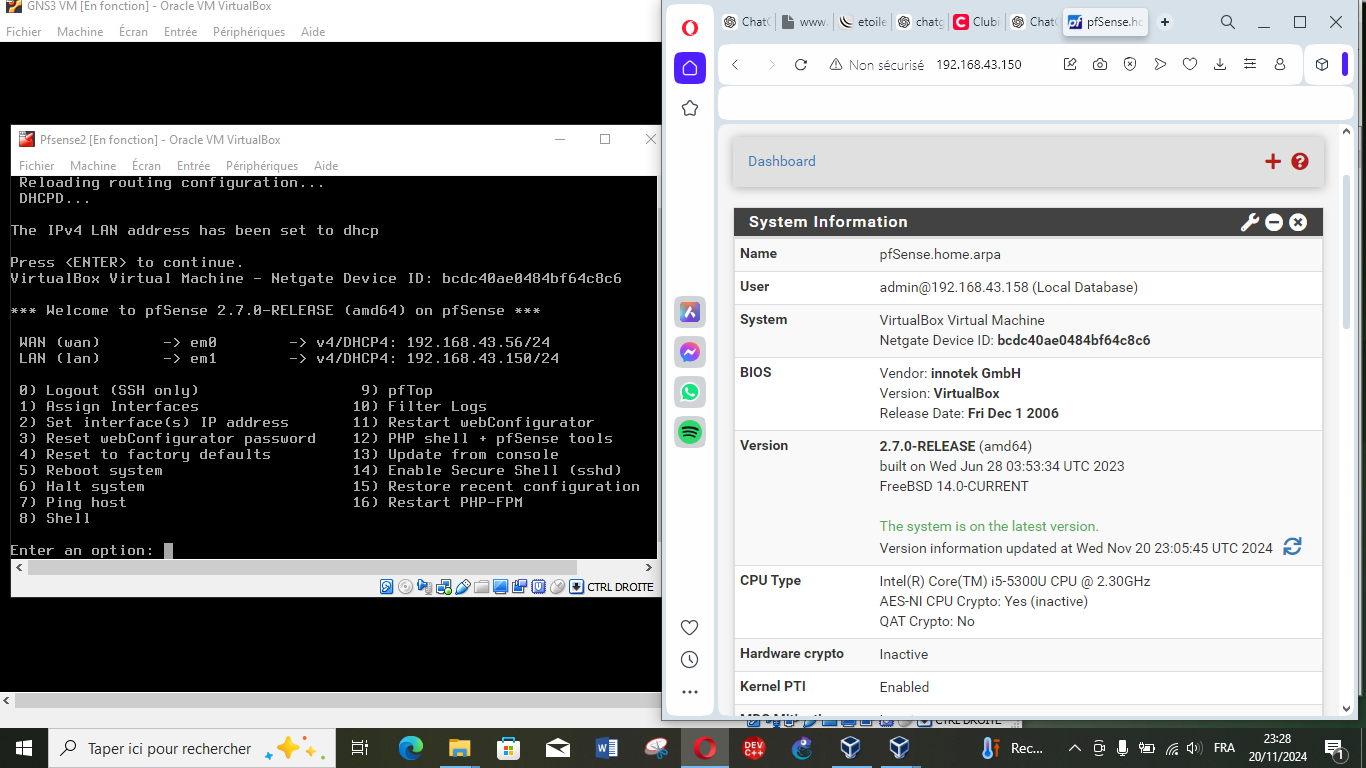Open Opera's Messenger sidebar icon
Screen dimensions: 1366x768
(689, 352)
